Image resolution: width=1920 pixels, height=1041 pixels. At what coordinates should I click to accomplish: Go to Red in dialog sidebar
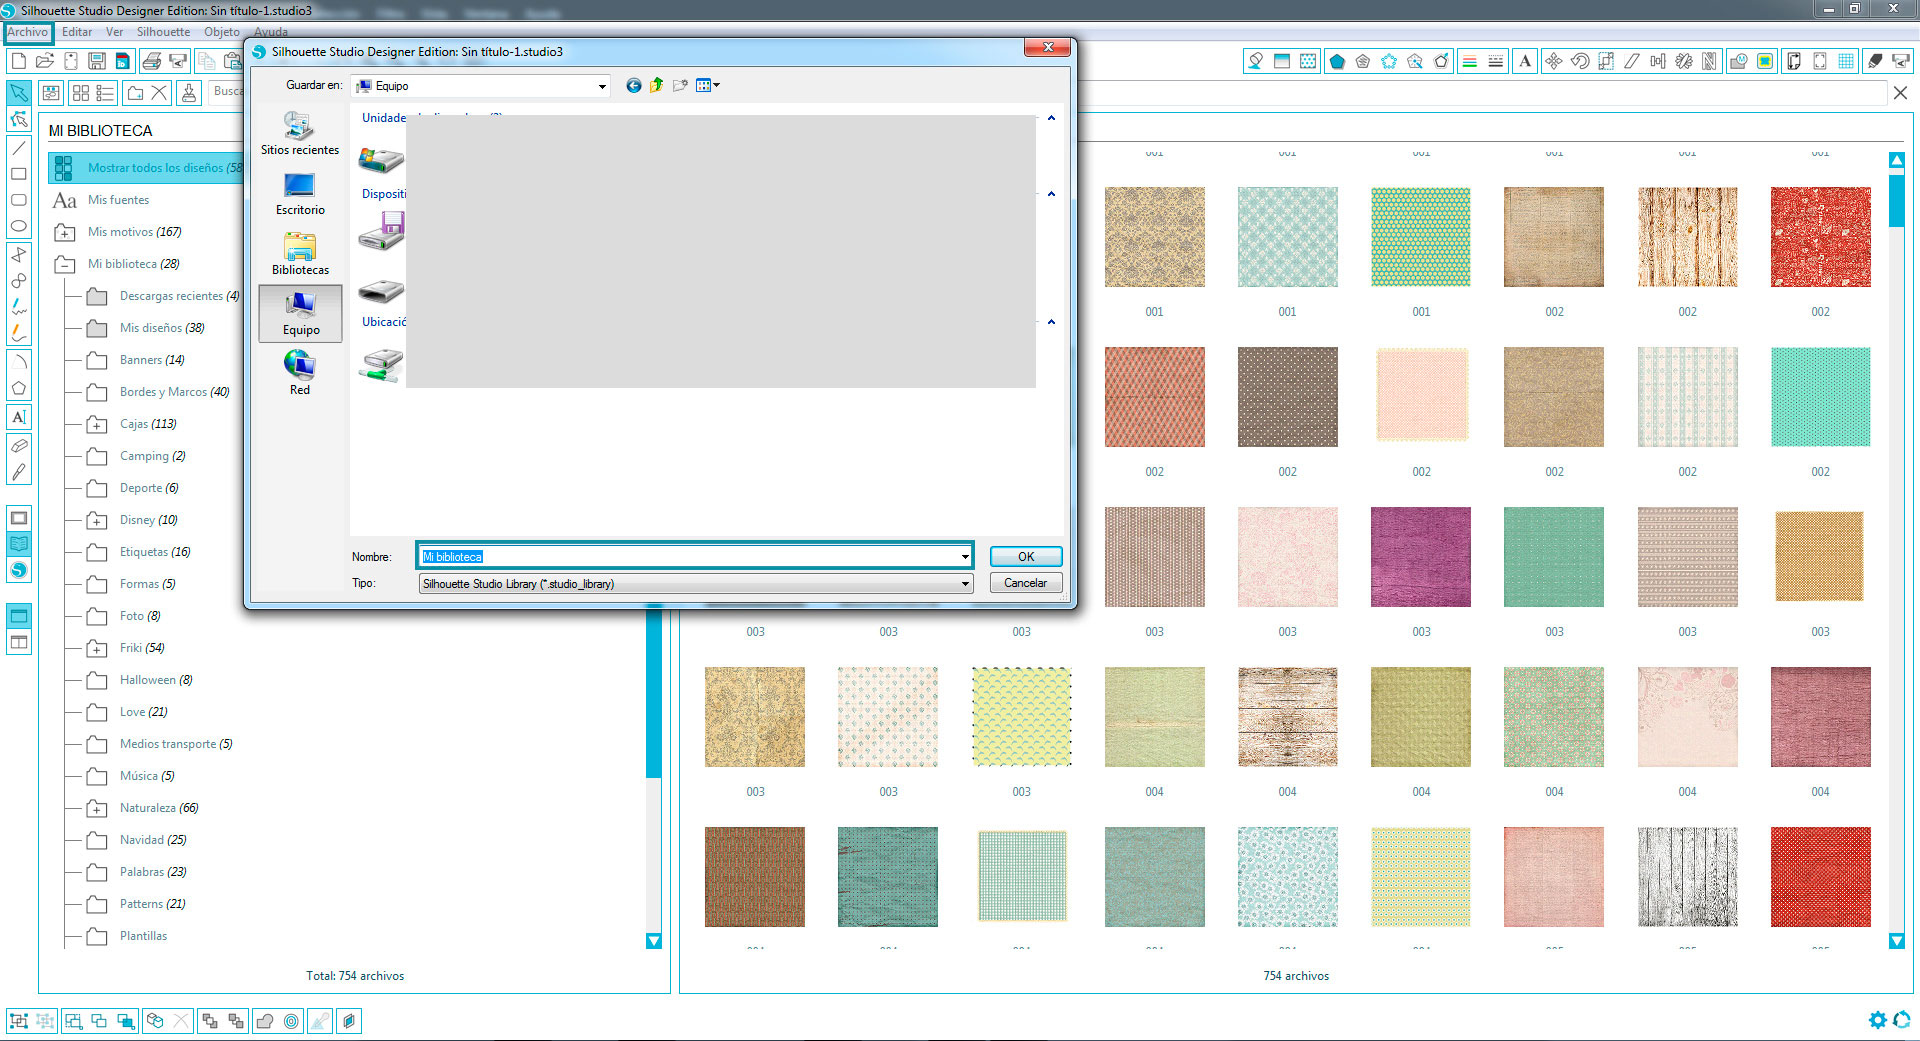click(300, 374)
